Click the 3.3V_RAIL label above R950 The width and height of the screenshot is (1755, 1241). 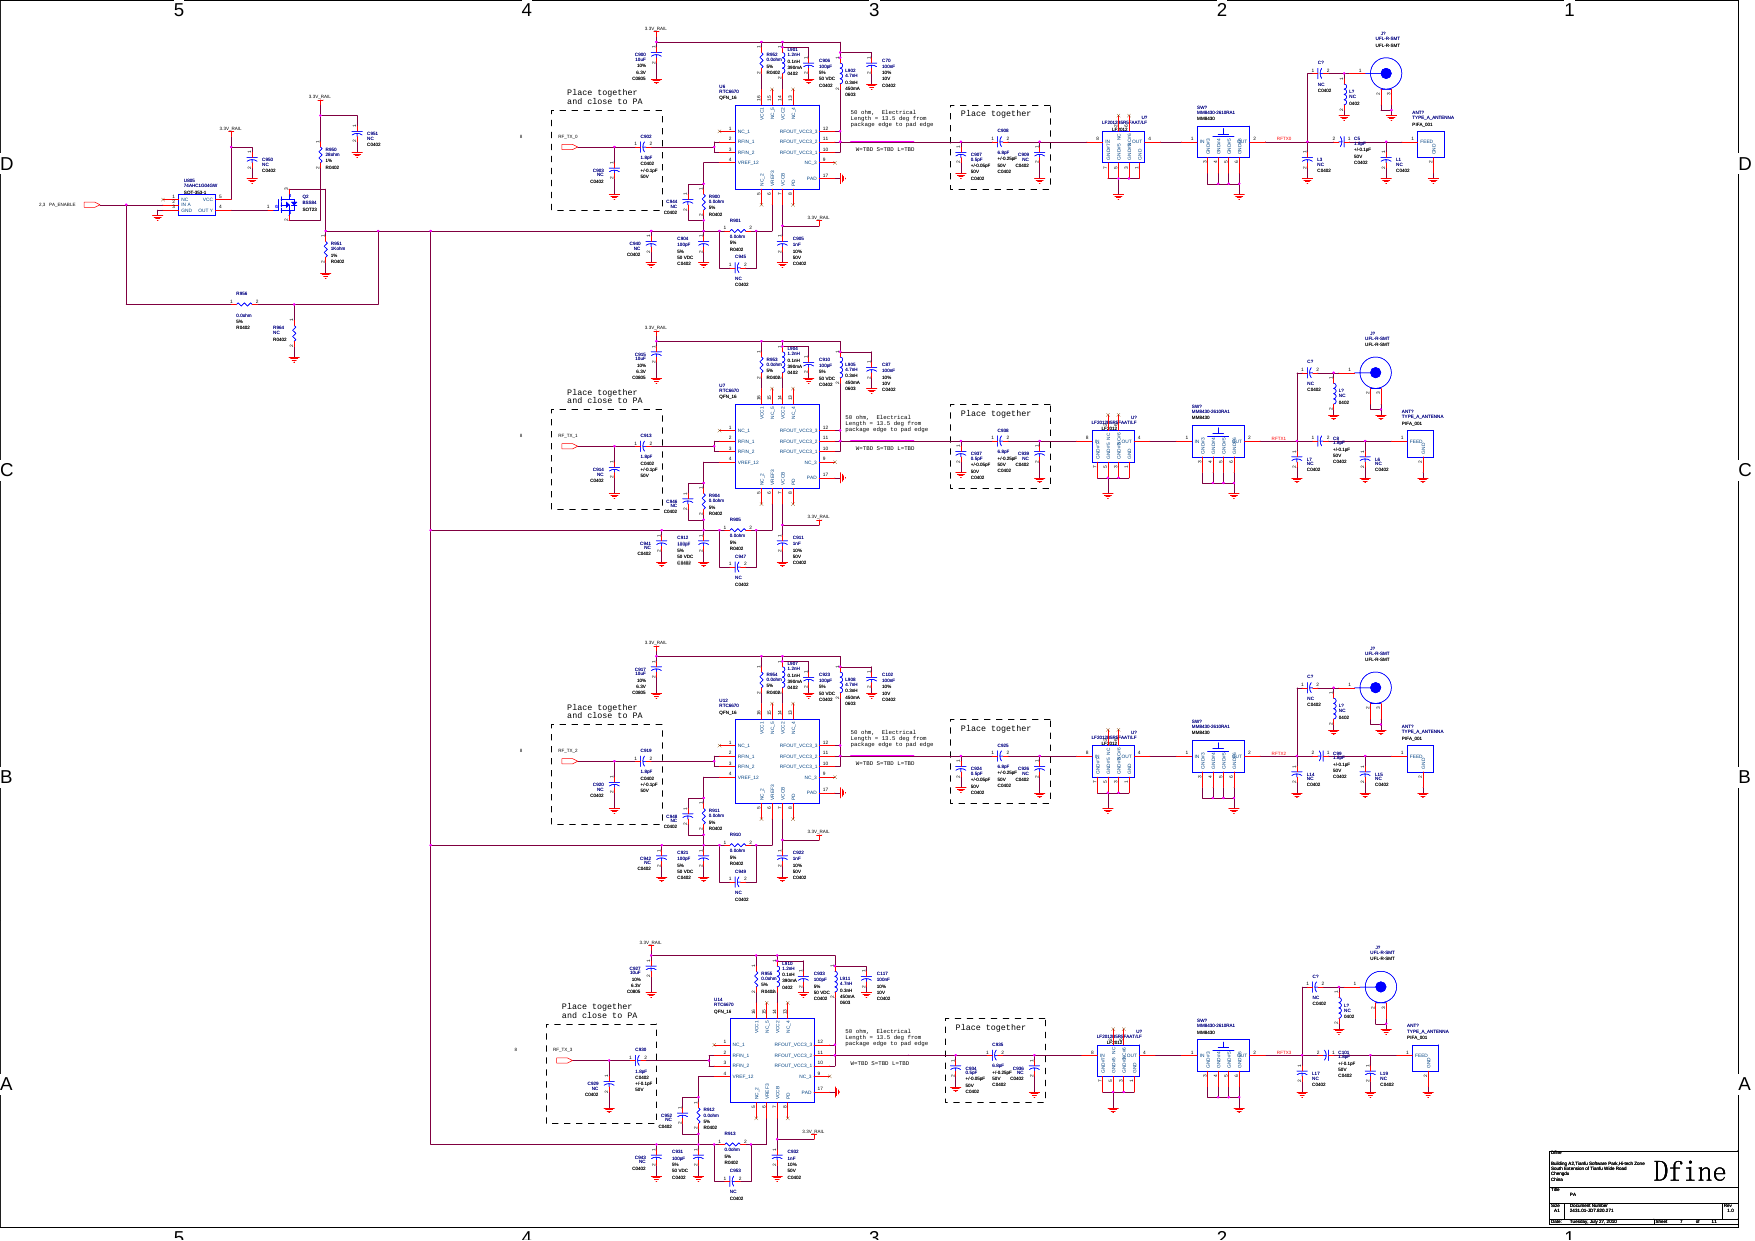point(319,96)
